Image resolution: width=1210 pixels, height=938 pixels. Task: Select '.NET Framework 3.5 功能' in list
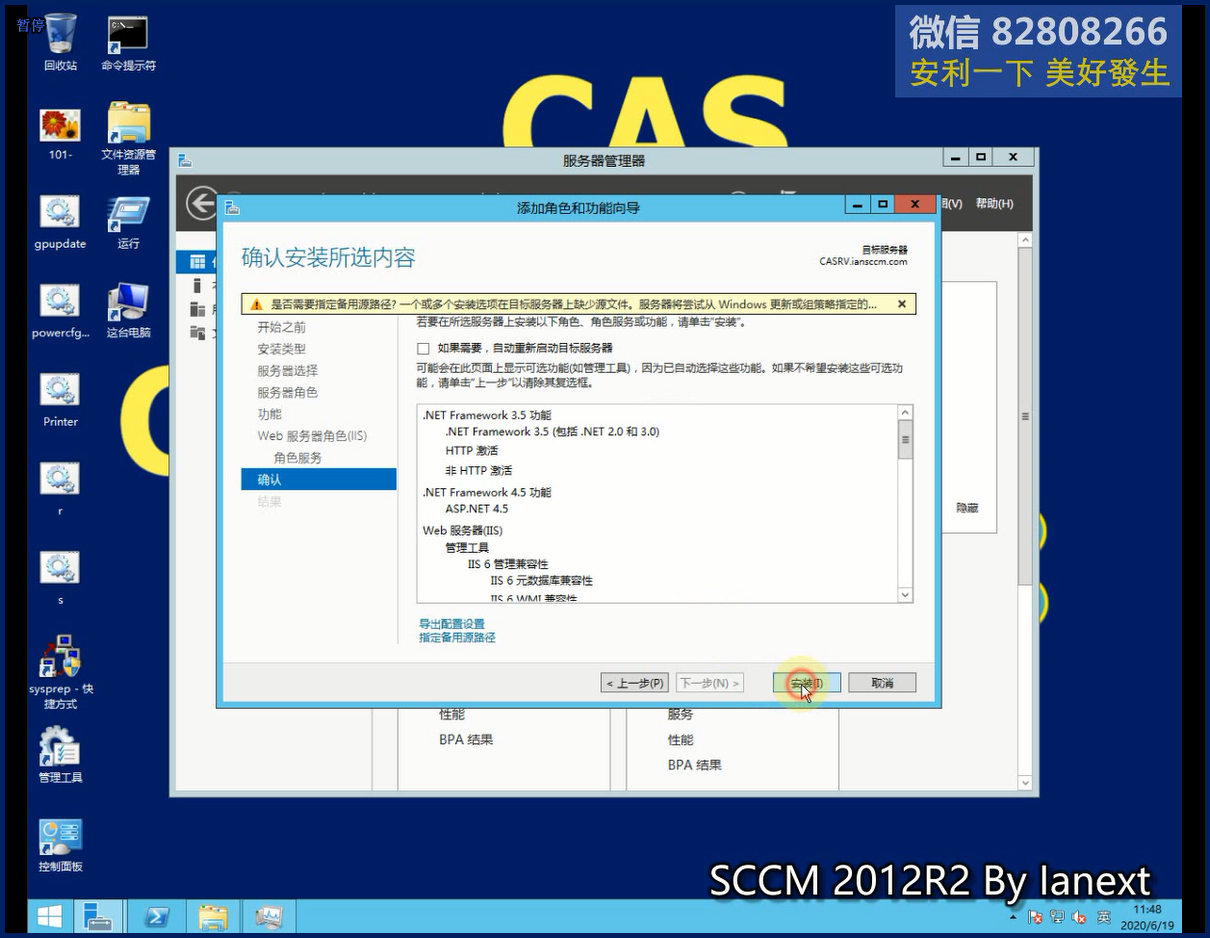pyautogui.click(x=487, y=415)
